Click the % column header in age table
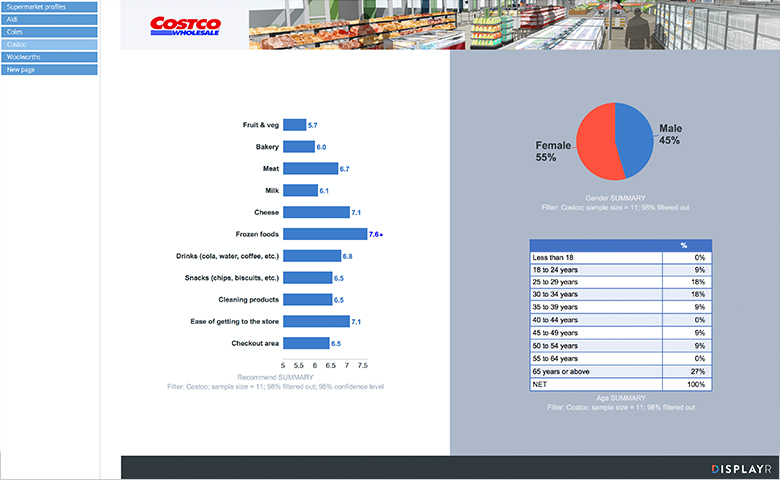The width and height of the screenshot is (780, 480). click(686, 245)
